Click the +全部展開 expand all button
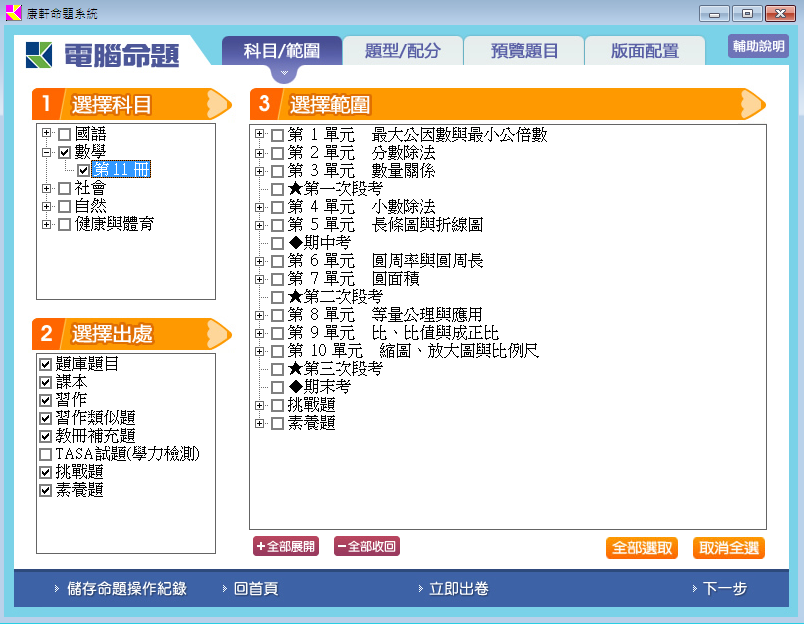Screen dimensions: 804x624 286,547
